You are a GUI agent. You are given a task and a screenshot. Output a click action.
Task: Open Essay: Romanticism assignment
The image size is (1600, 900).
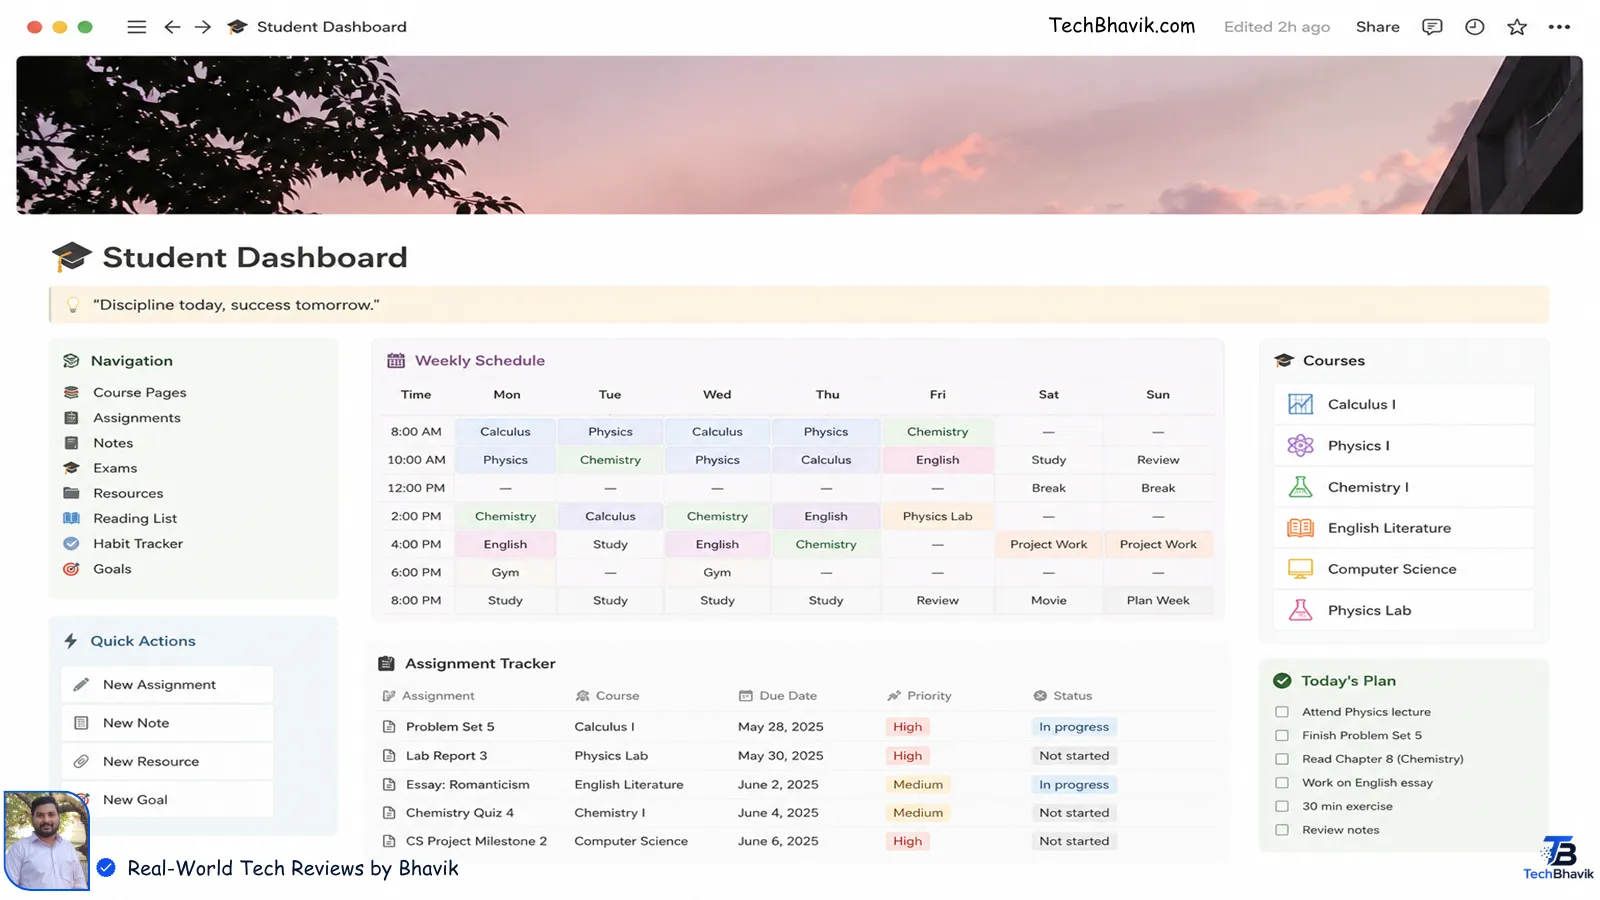coord(468,785)
